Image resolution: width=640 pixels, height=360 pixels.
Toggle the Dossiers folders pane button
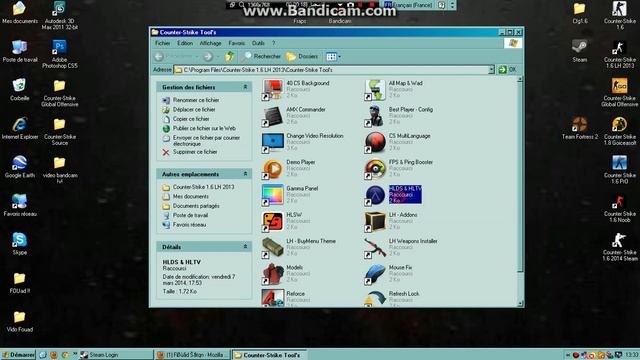[302, 56]
